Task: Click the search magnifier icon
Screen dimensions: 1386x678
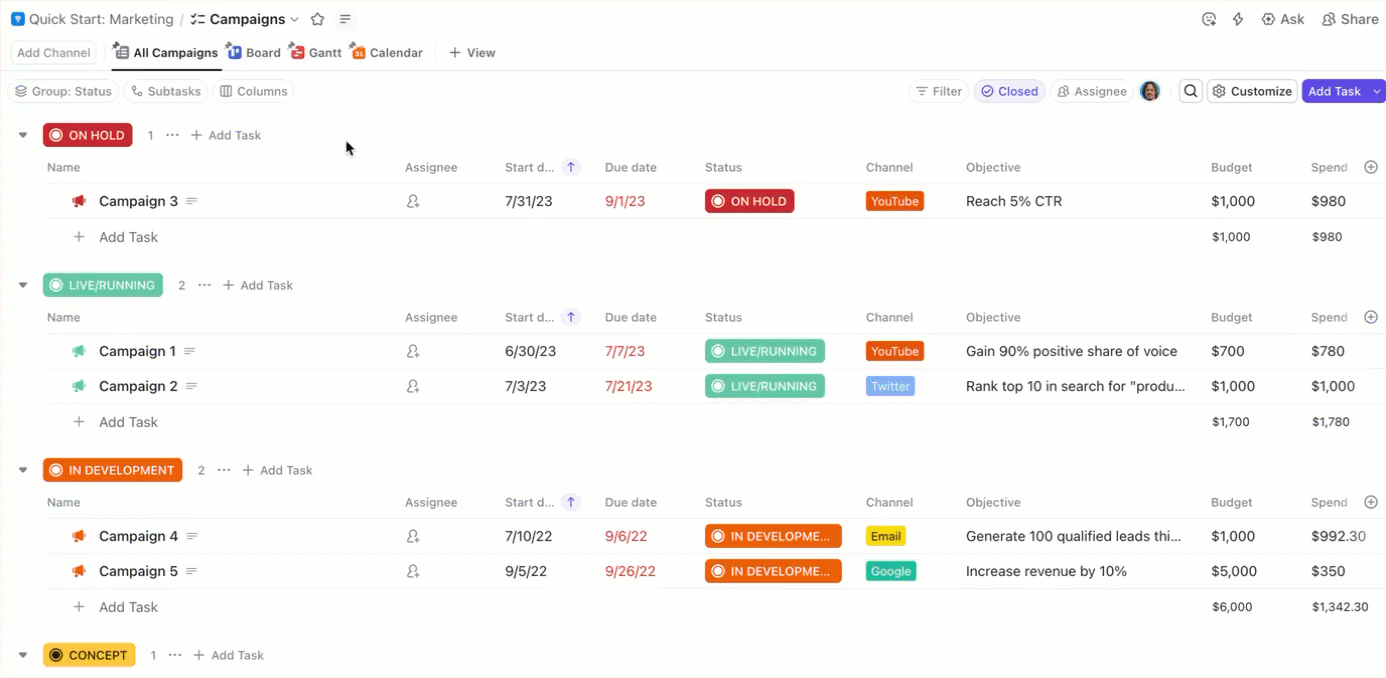Action: [x=1190, y=91]
